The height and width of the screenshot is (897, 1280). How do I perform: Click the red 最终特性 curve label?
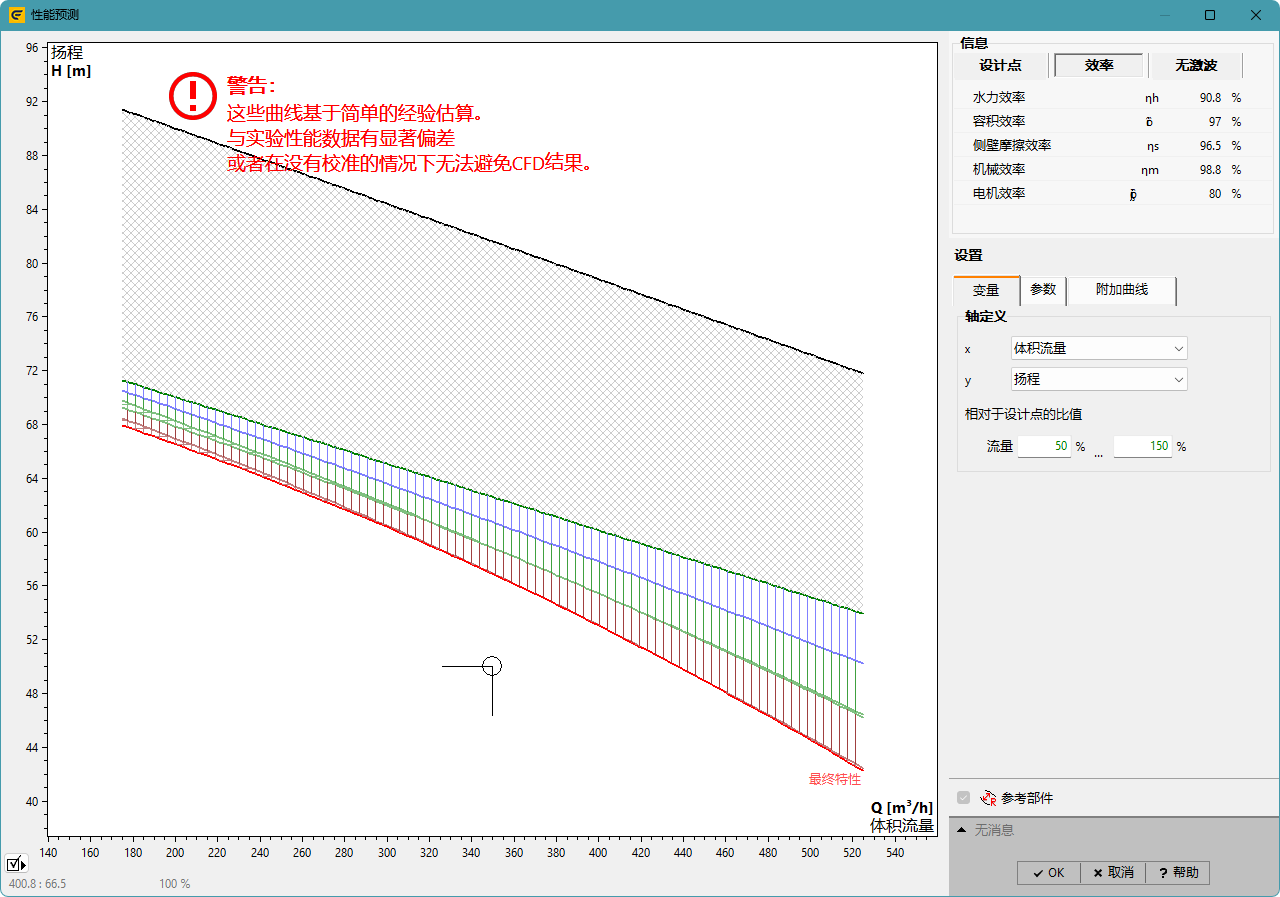pos(836,778)
